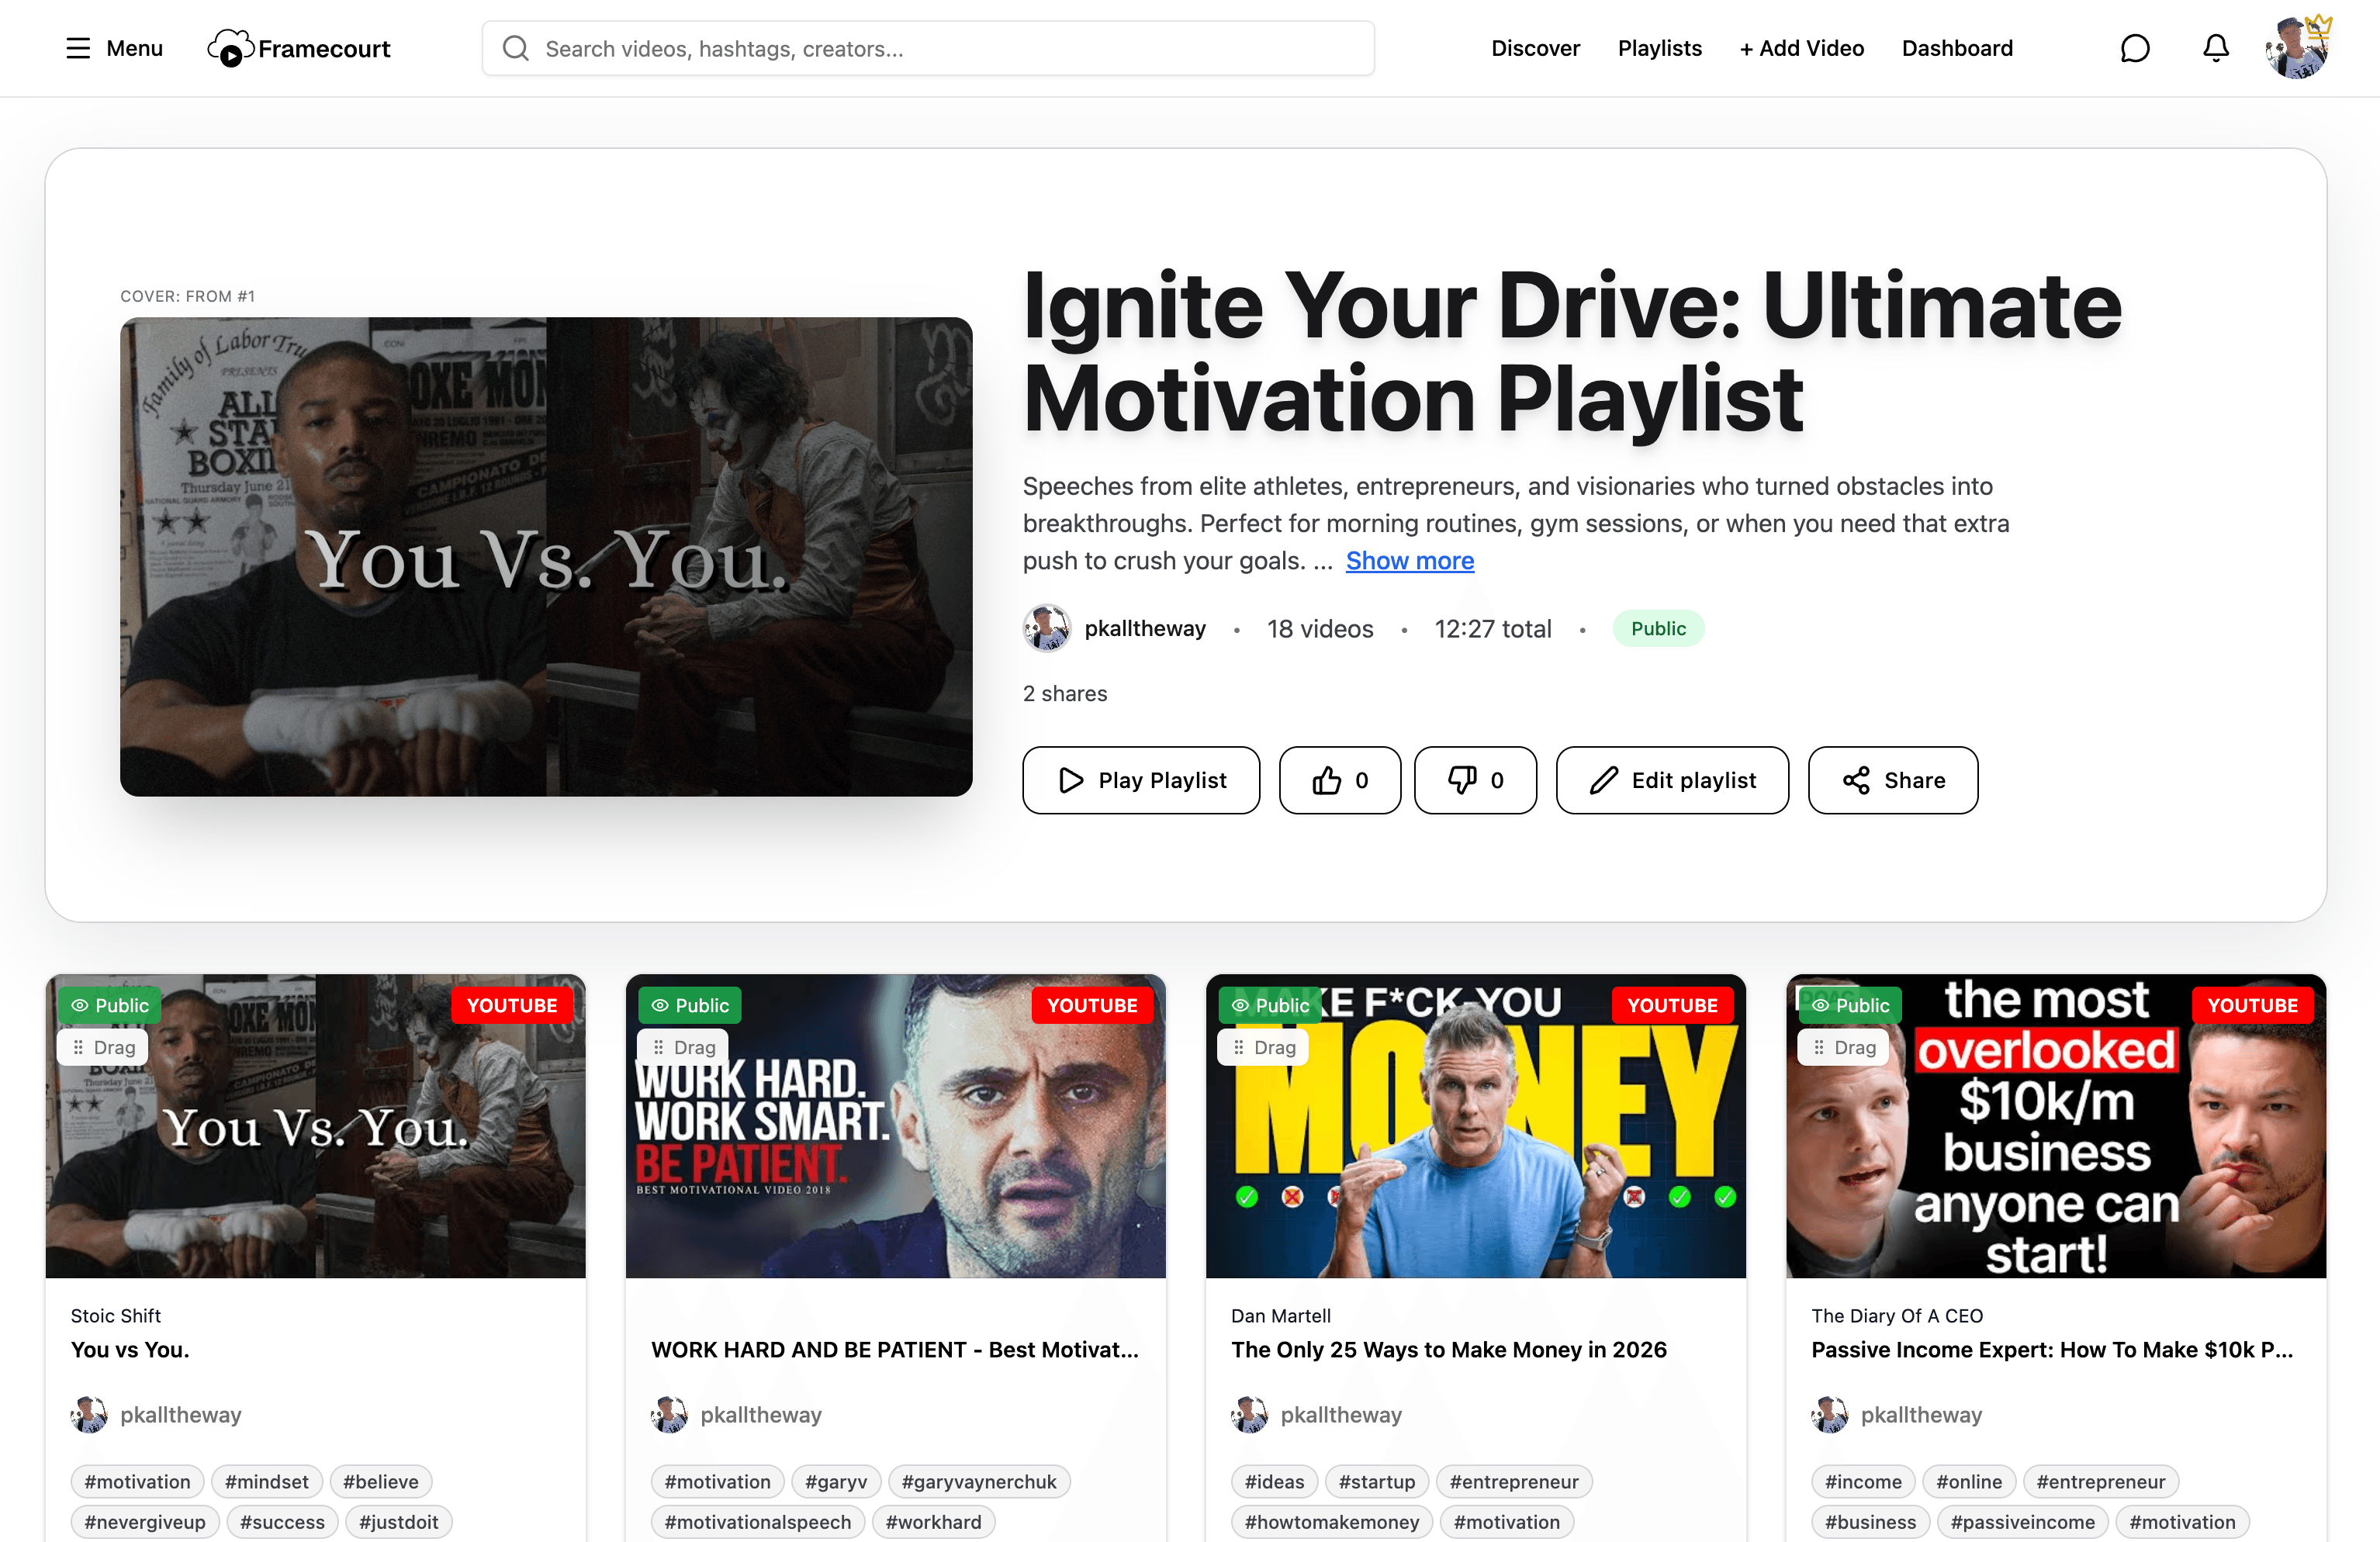Open the messages chat bubble icon
Viewport: 2380px width, 1542px height.
[x=2134, y=48]
